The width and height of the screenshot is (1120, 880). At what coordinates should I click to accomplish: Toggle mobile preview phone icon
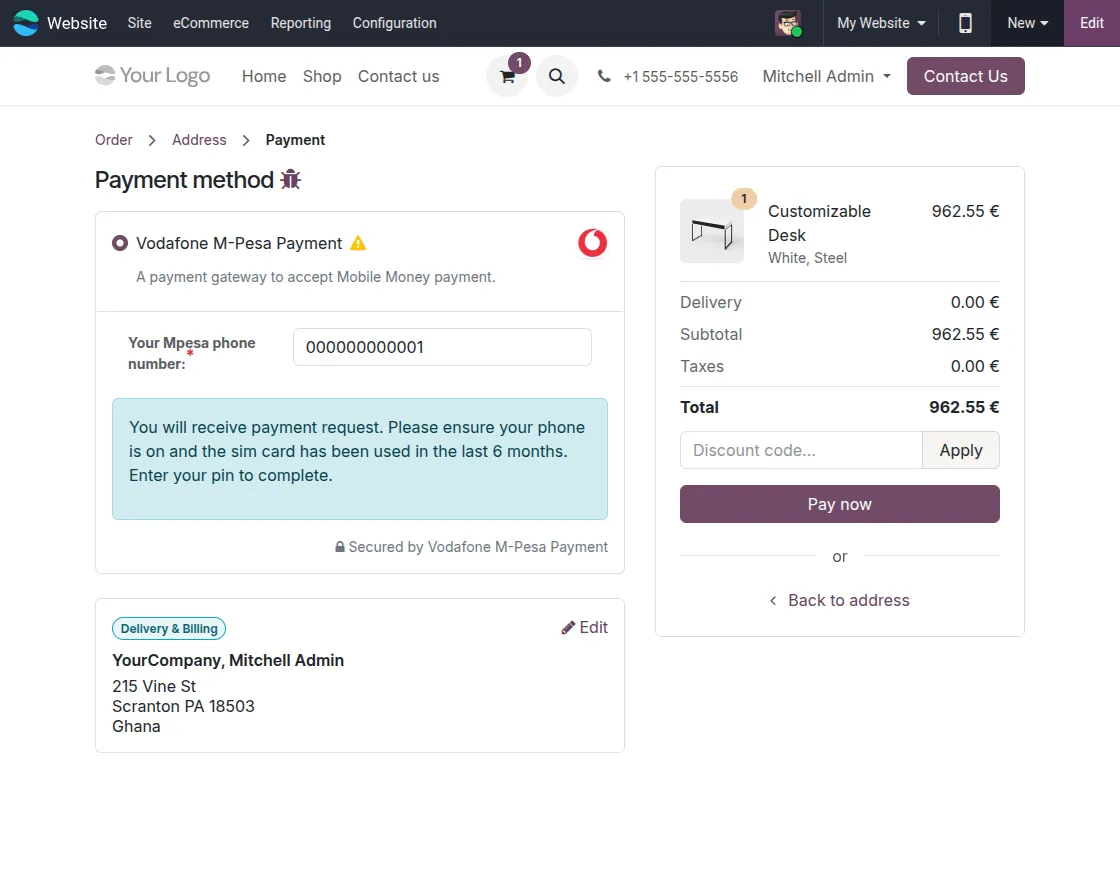965,23
